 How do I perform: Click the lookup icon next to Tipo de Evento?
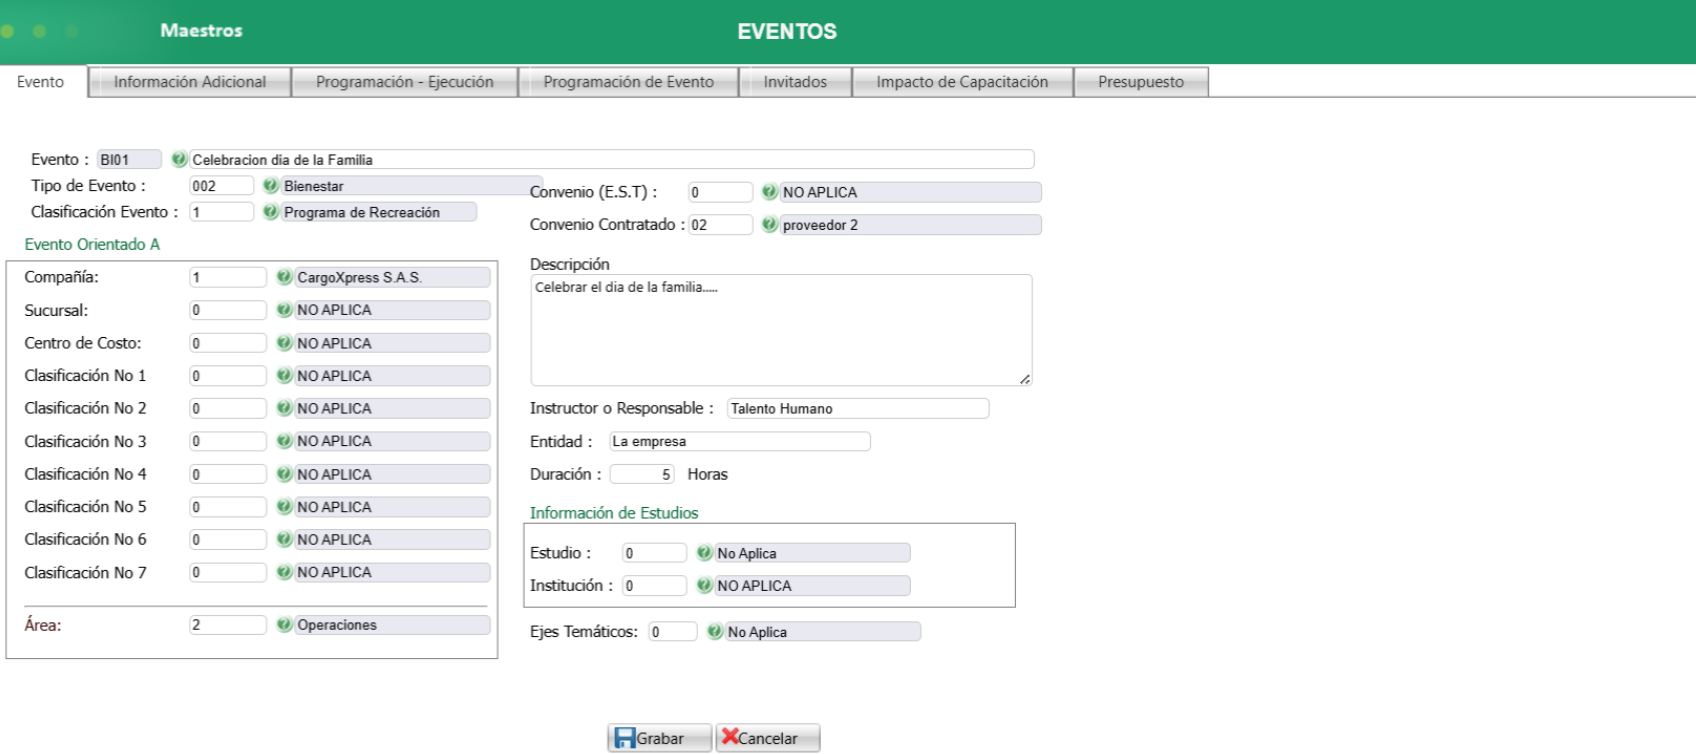coord(270,186)
